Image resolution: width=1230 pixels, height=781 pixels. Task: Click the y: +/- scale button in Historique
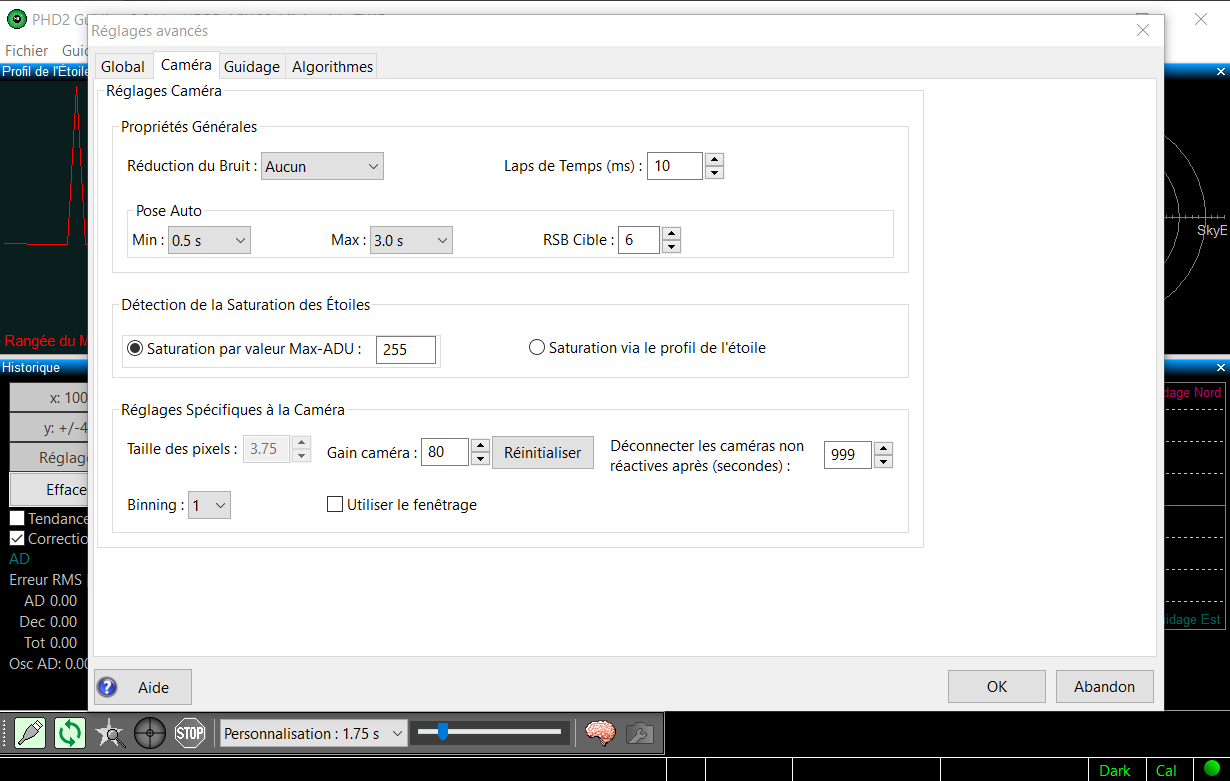pos(50,427)
